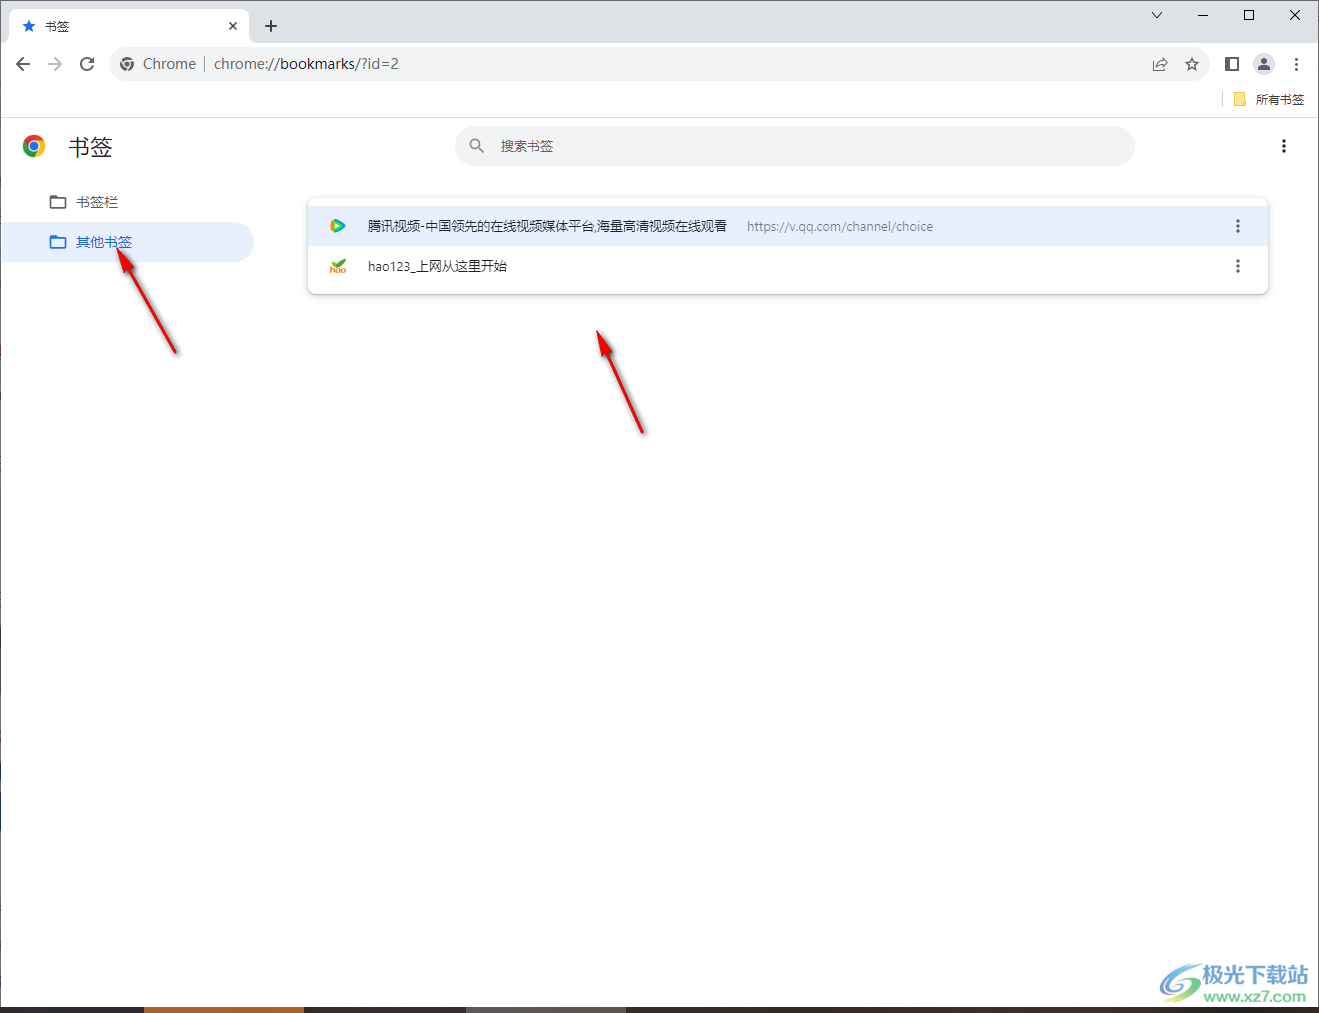Open the 所有书签 folder in bookmarks bar
This screenshot has width=1319, height=1013.
[1269, 99]
